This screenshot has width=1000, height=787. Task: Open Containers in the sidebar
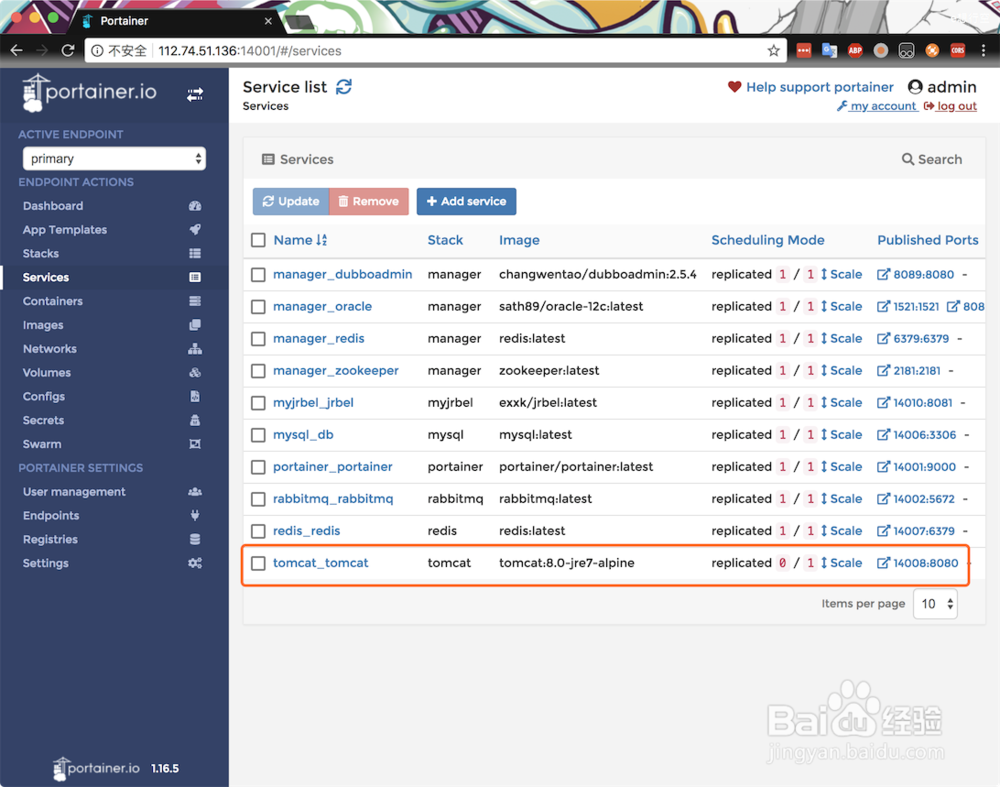[x=114, y=301]
